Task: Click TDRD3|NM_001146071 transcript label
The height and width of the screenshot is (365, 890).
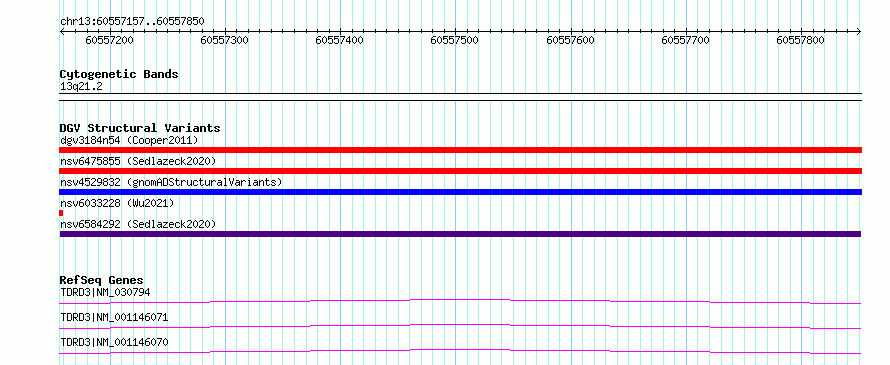Action: tap(114, 317)
